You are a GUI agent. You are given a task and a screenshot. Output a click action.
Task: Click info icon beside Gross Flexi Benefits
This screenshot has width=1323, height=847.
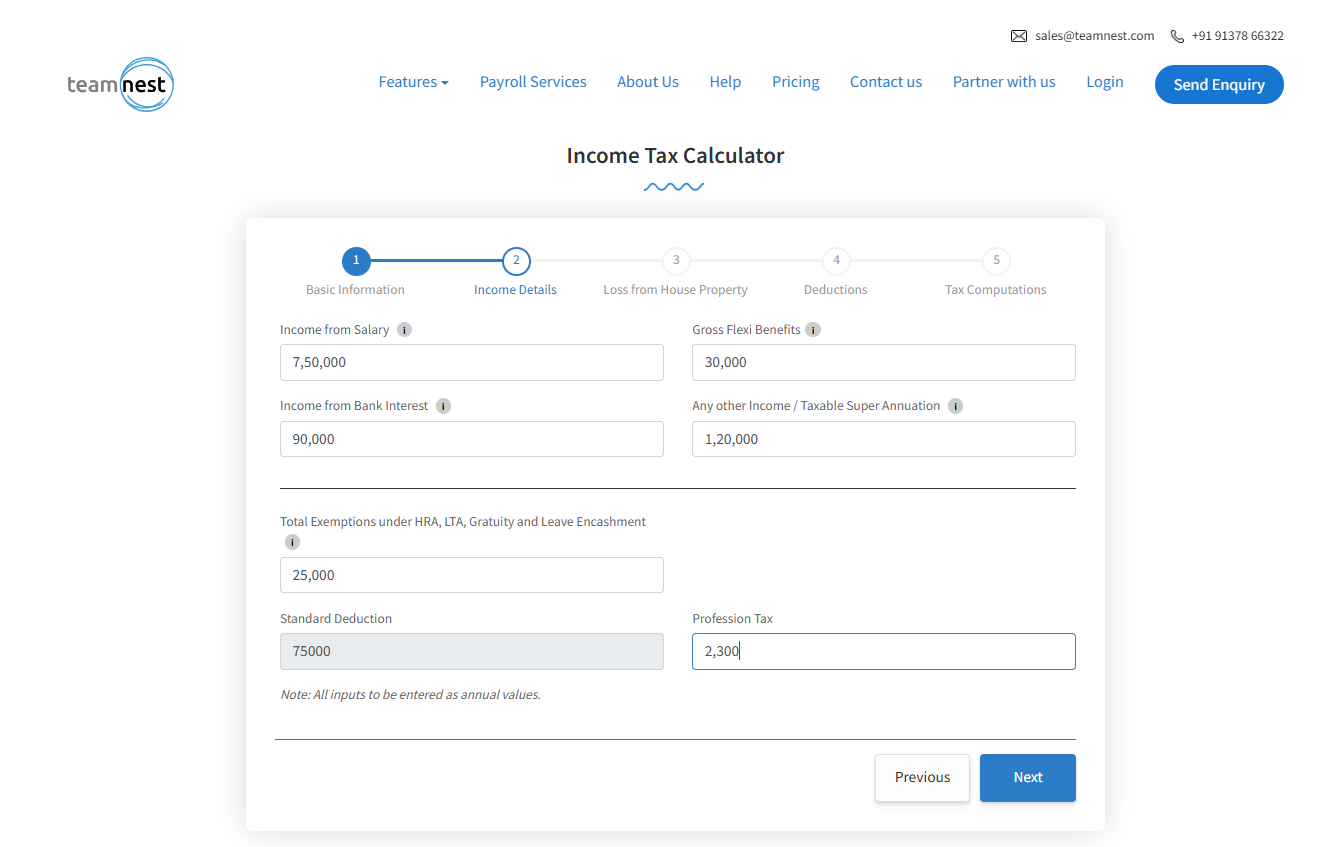(813, 330)
